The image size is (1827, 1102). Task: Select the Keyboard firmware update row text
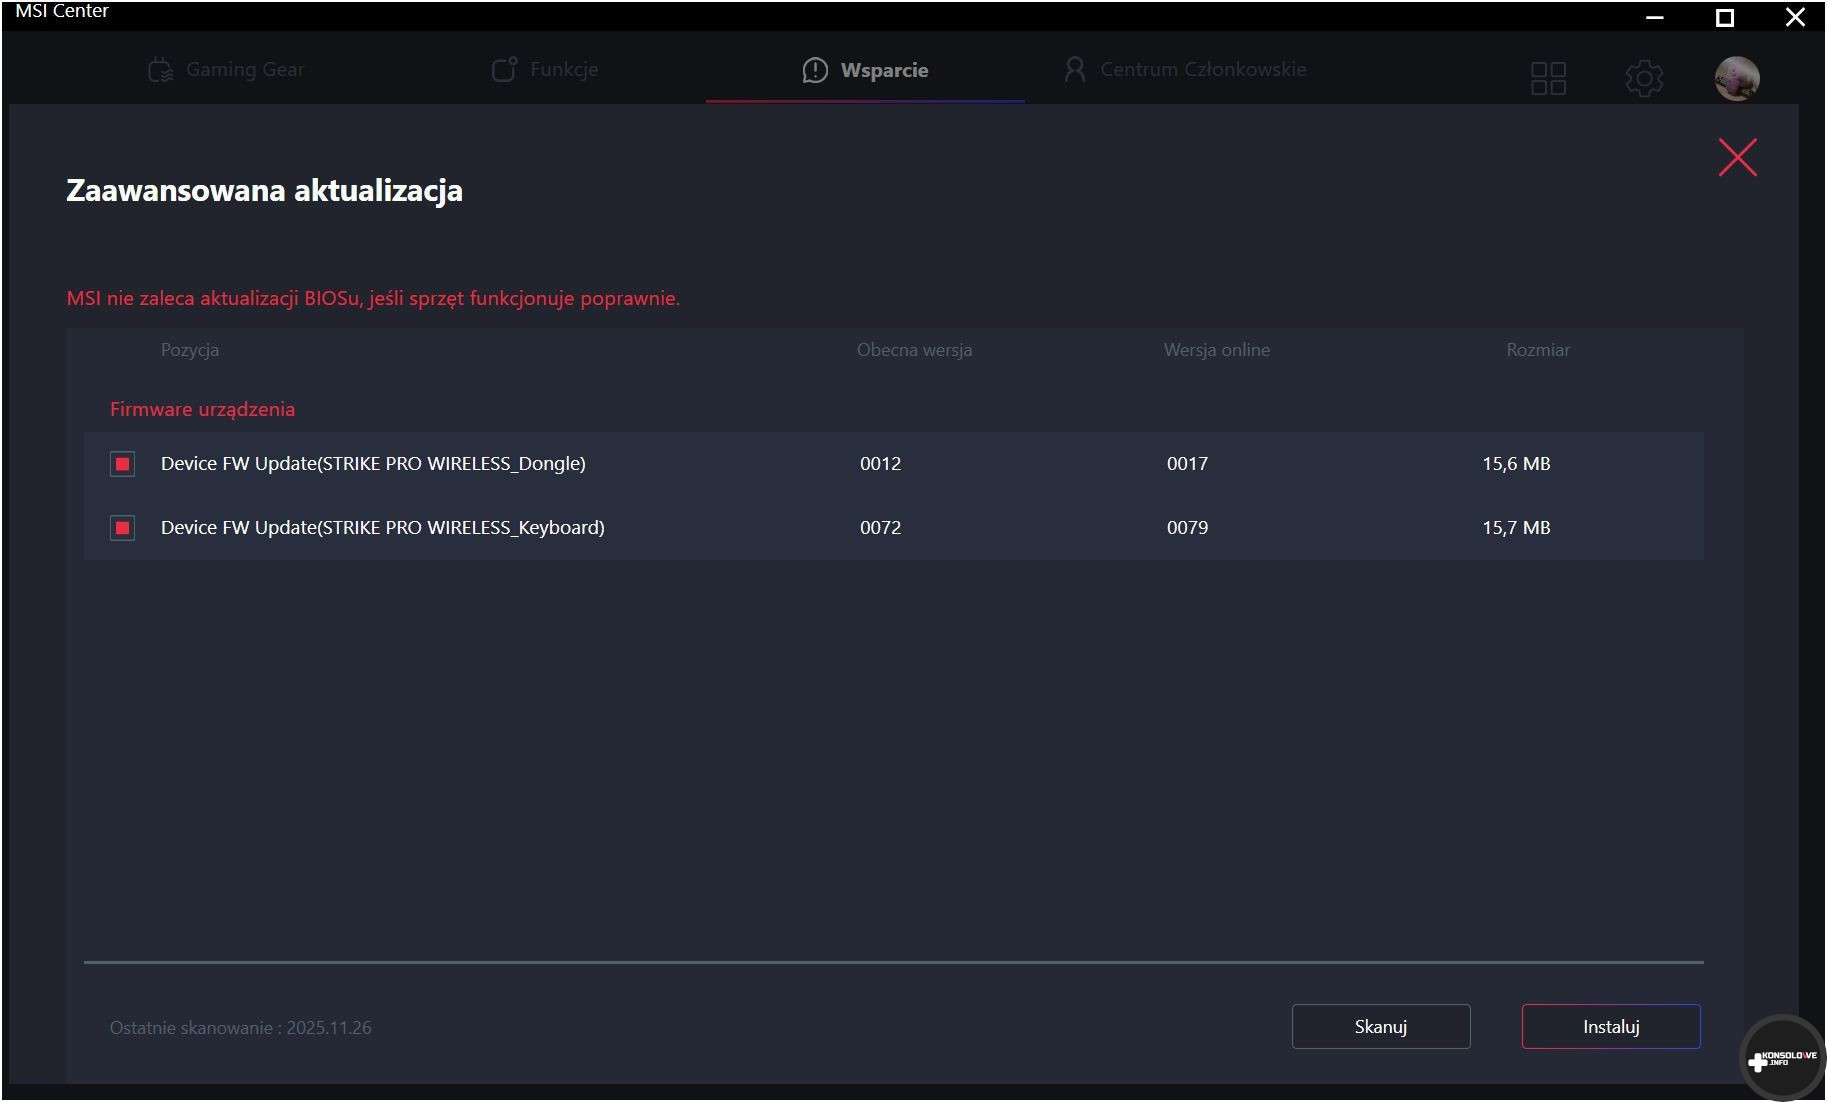point(382,528)
